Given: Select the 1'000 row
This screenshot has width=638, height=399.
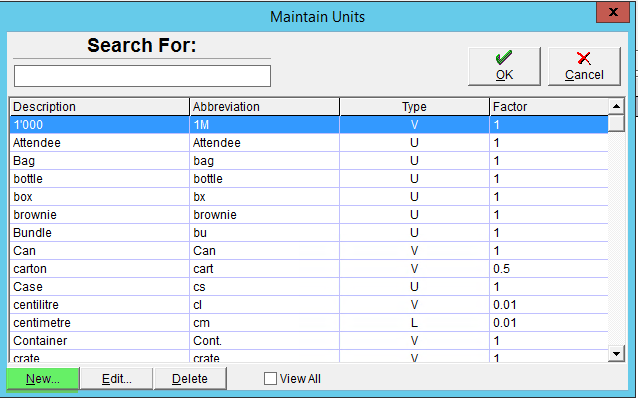Looking at the screenshot, I should click(x=309, y=125).
